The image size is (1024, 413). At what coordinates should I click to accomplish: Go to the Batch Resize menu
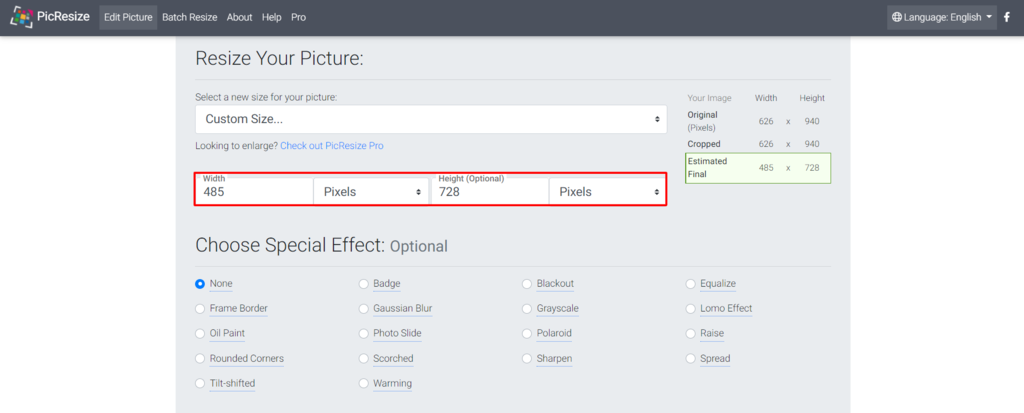click(x=189, y=17)
